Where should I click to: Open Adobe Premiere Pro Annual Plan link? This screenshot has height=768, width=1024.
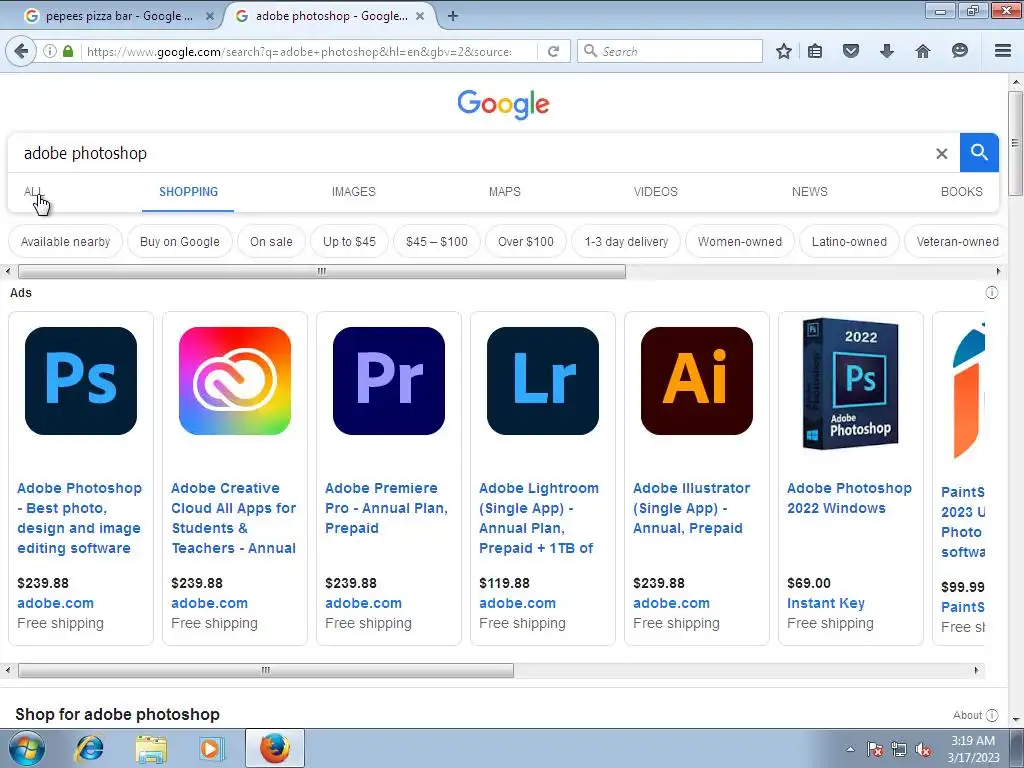pos(387,508)
